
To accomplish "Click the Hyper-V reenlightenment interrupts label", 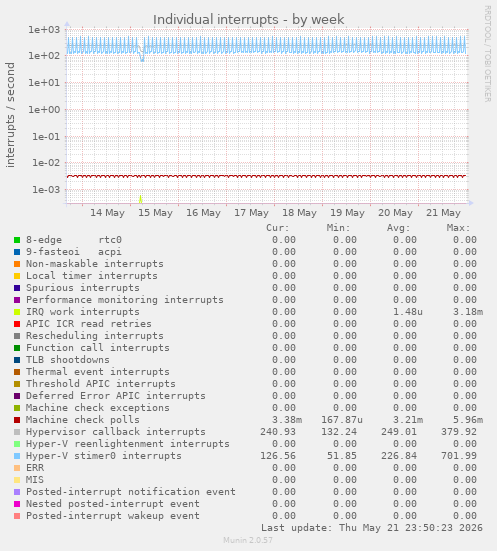I will [128, 444].
